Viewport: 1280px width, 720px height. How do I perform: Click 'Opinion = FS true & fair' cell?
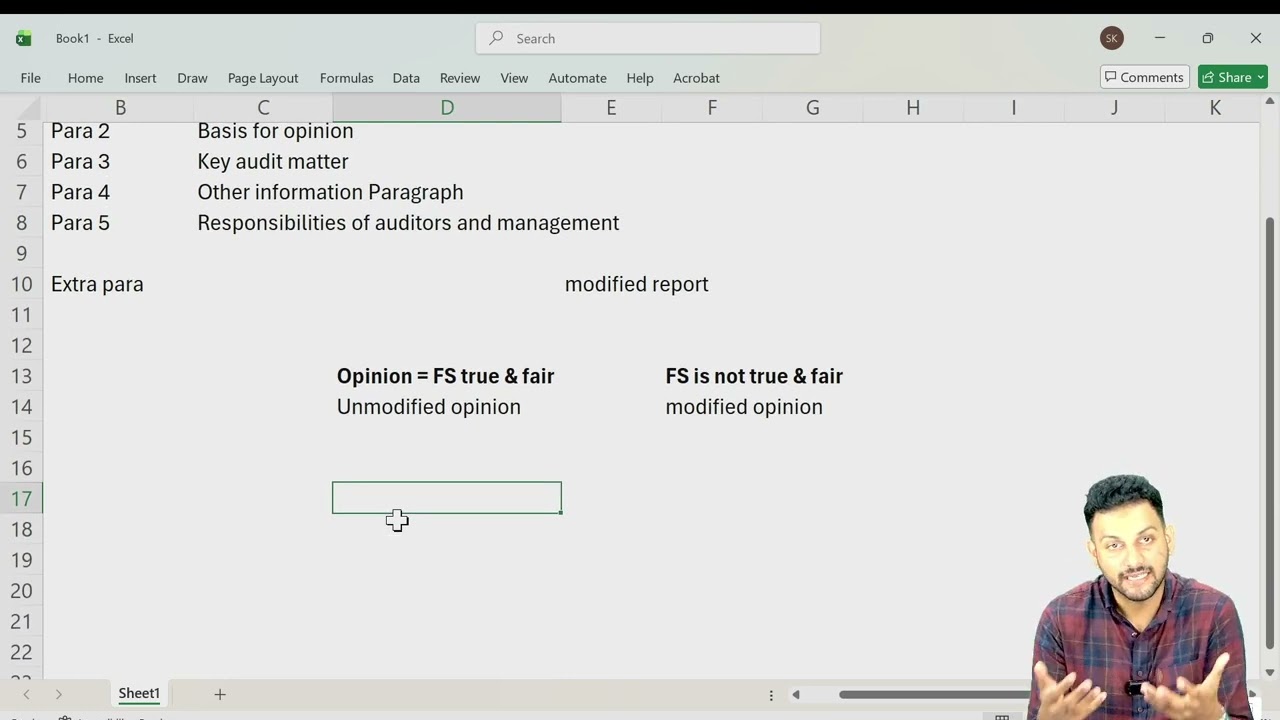click(x=447, y=376)
